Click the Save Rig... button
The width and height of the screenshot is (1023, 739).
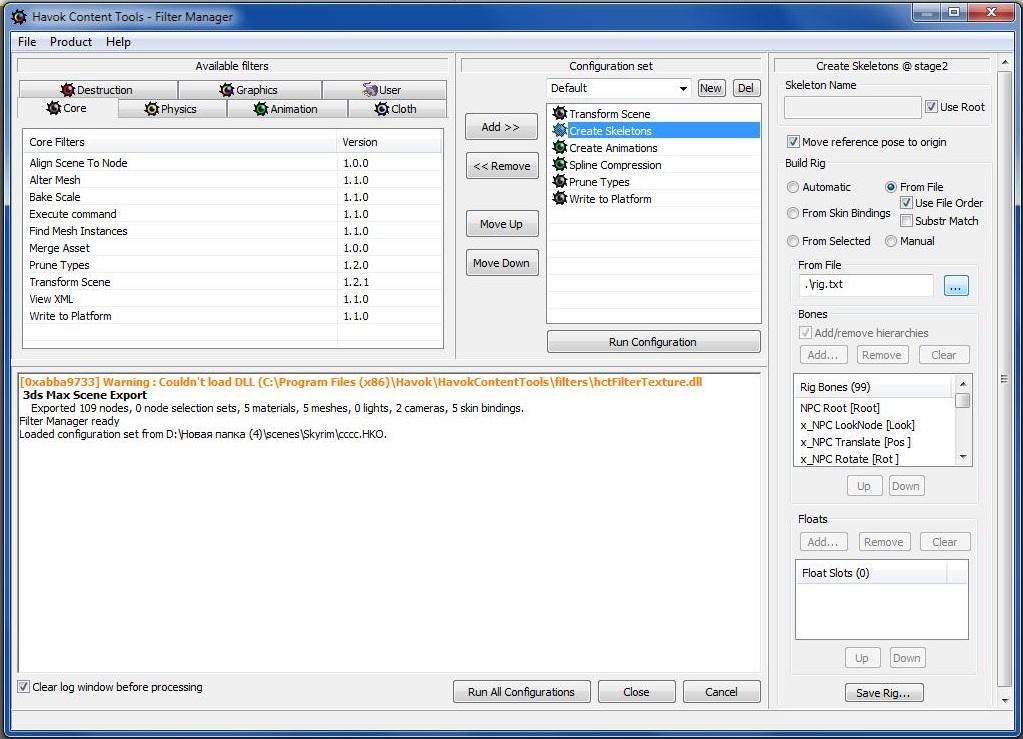883,693
